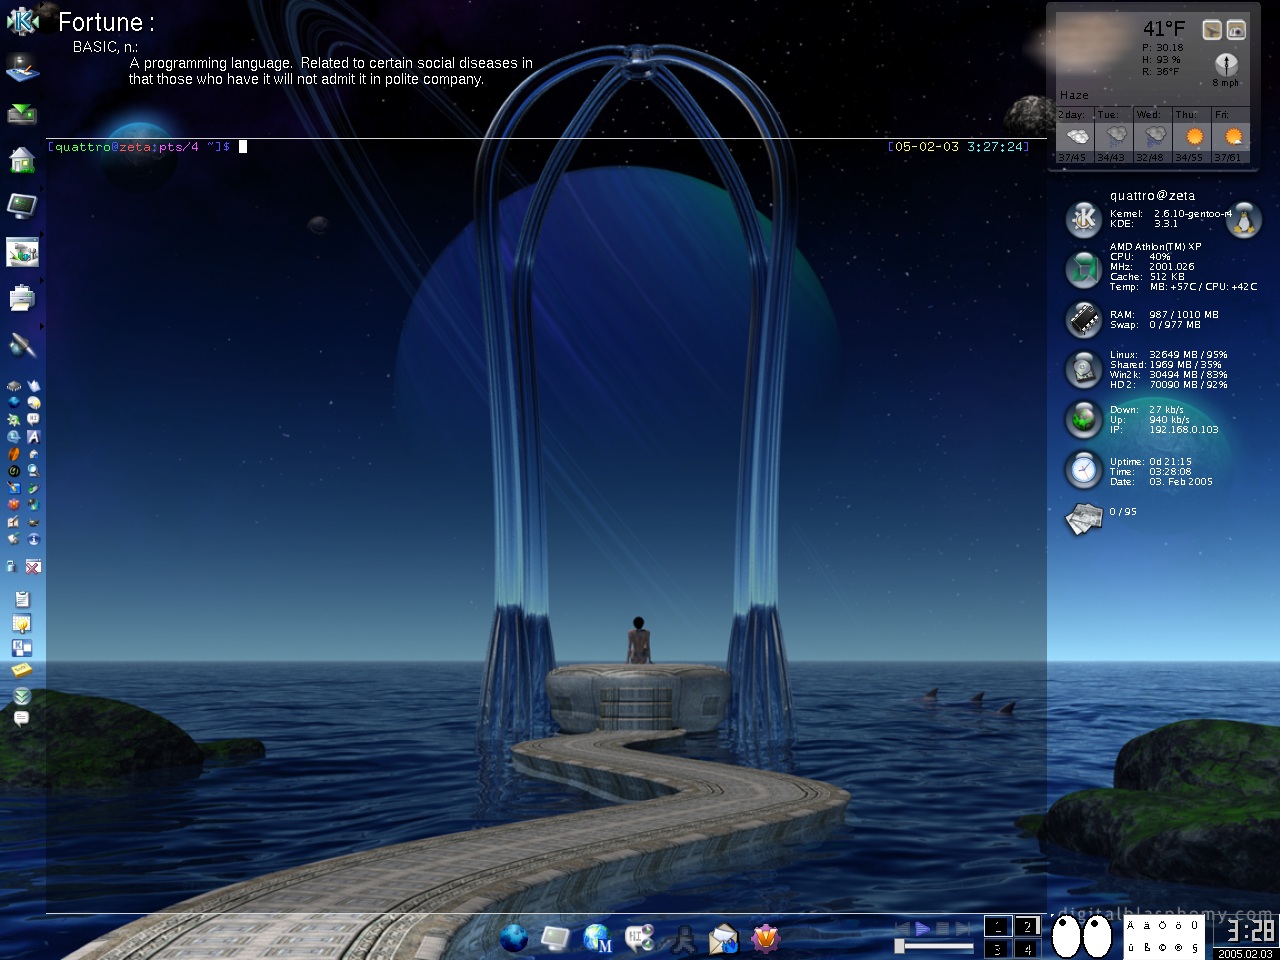Insert § from character selector applet

[1195, 948]
